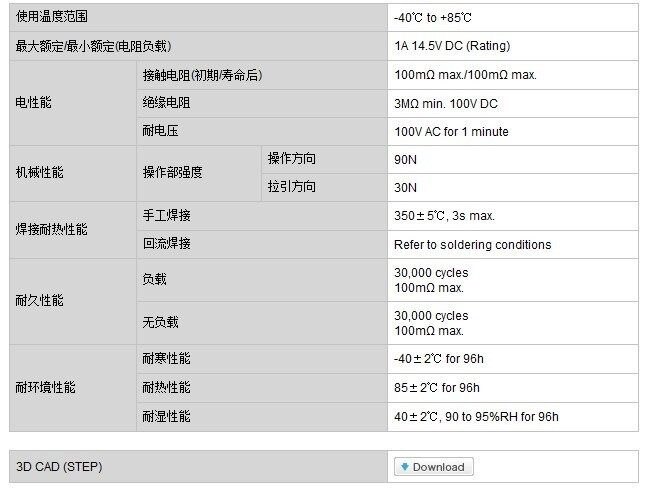Click the 接触电阻(初期/寿命后) label
Viewport: 662px width, 492px height.
(203, 75)
